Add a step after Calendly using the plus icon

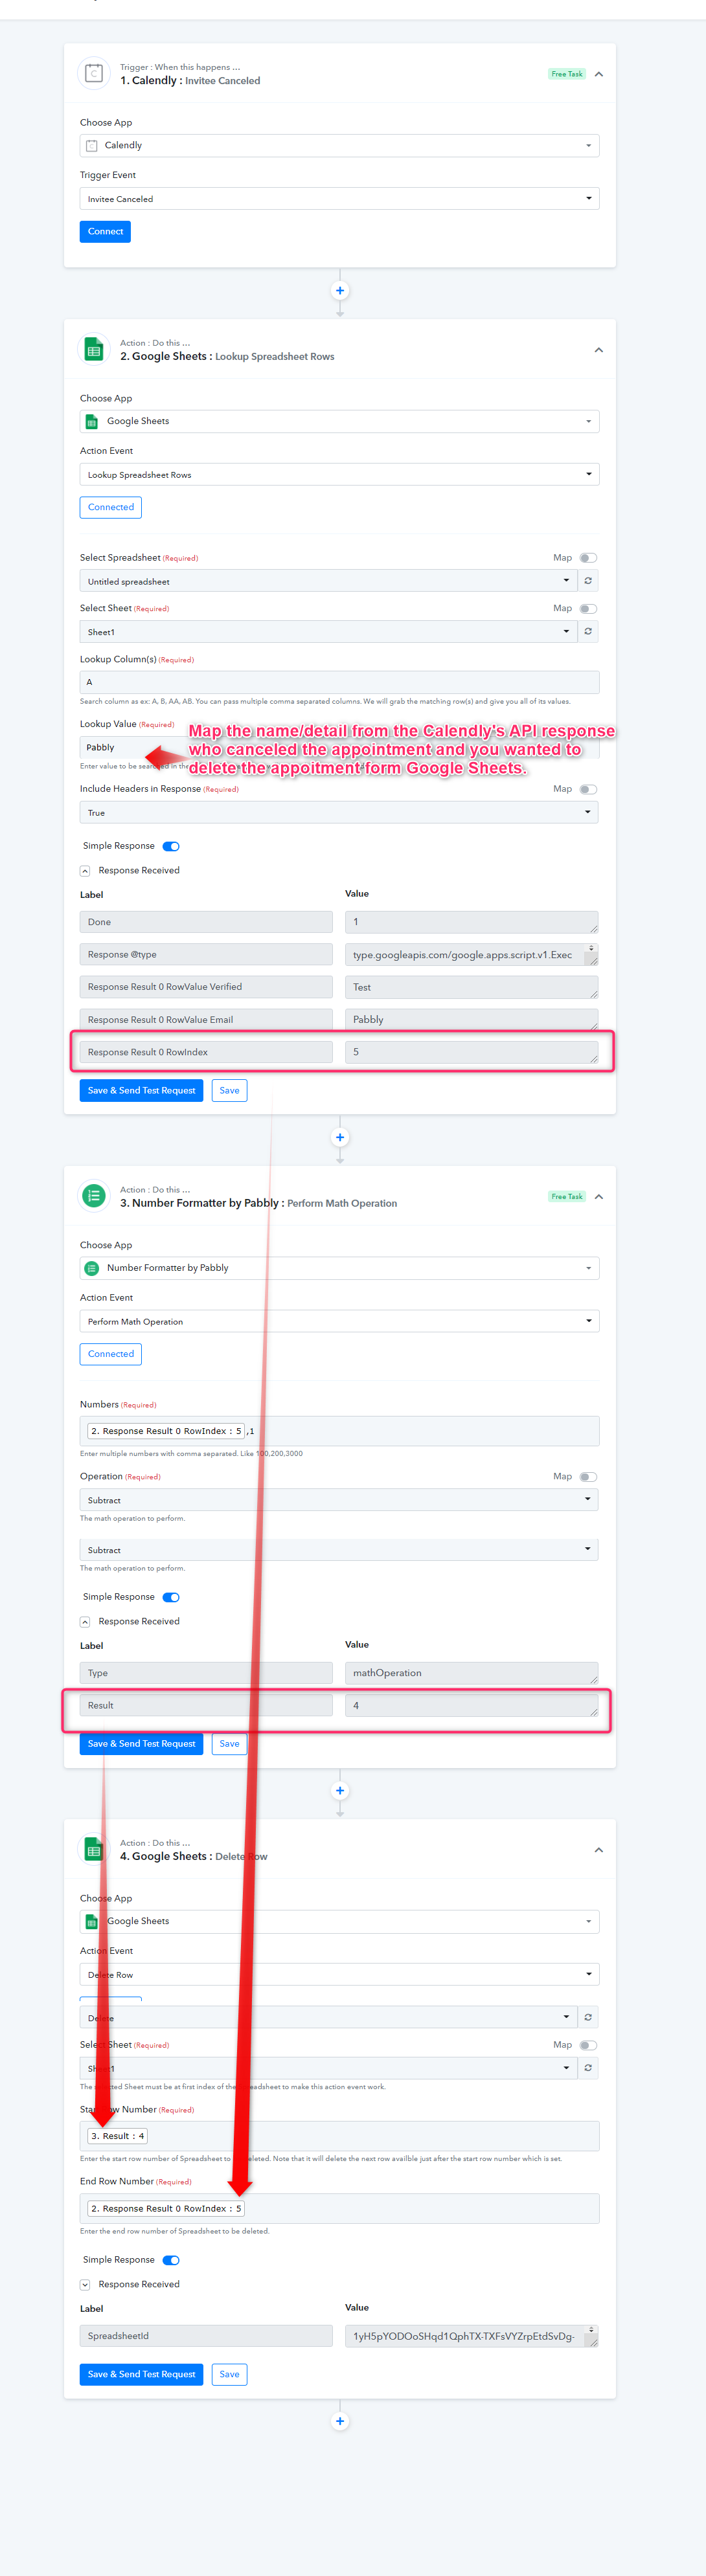point(340,291)
